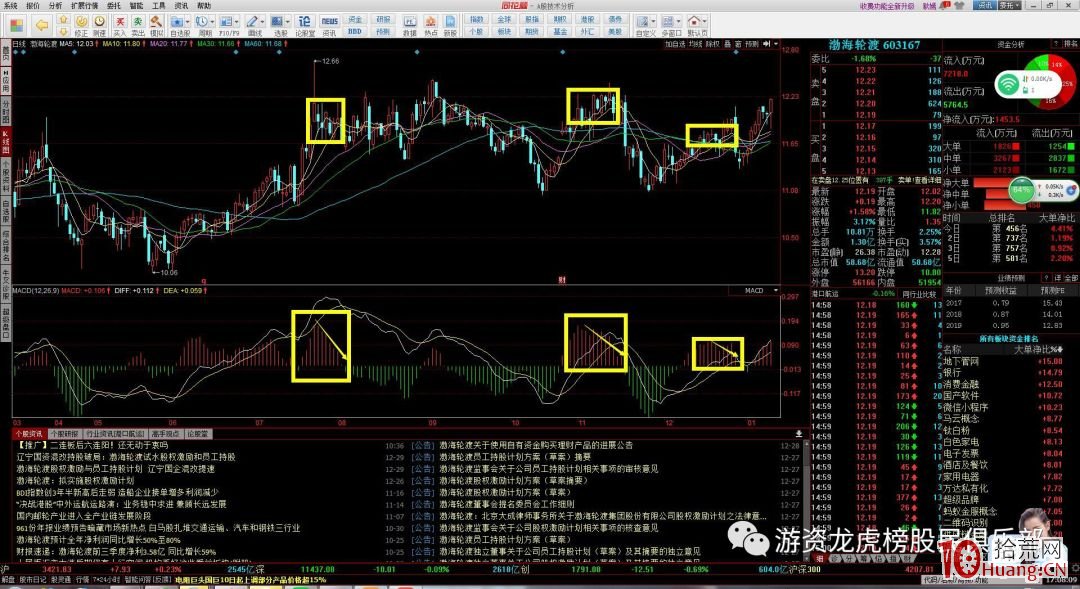Expand the 选股 dropdown arrow
Viewport: 1080px width, 589px height.
pos(289,22)
